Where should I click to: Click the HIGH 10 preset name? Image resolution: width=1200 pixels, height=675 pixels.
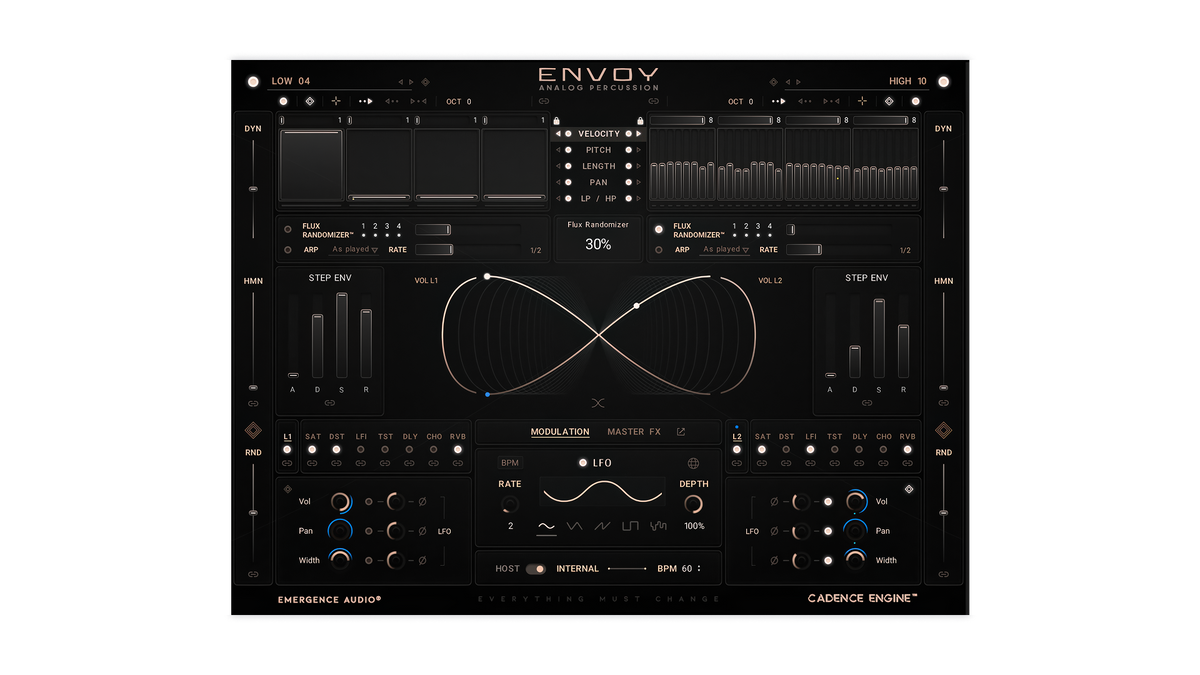(x=908, y=81)
